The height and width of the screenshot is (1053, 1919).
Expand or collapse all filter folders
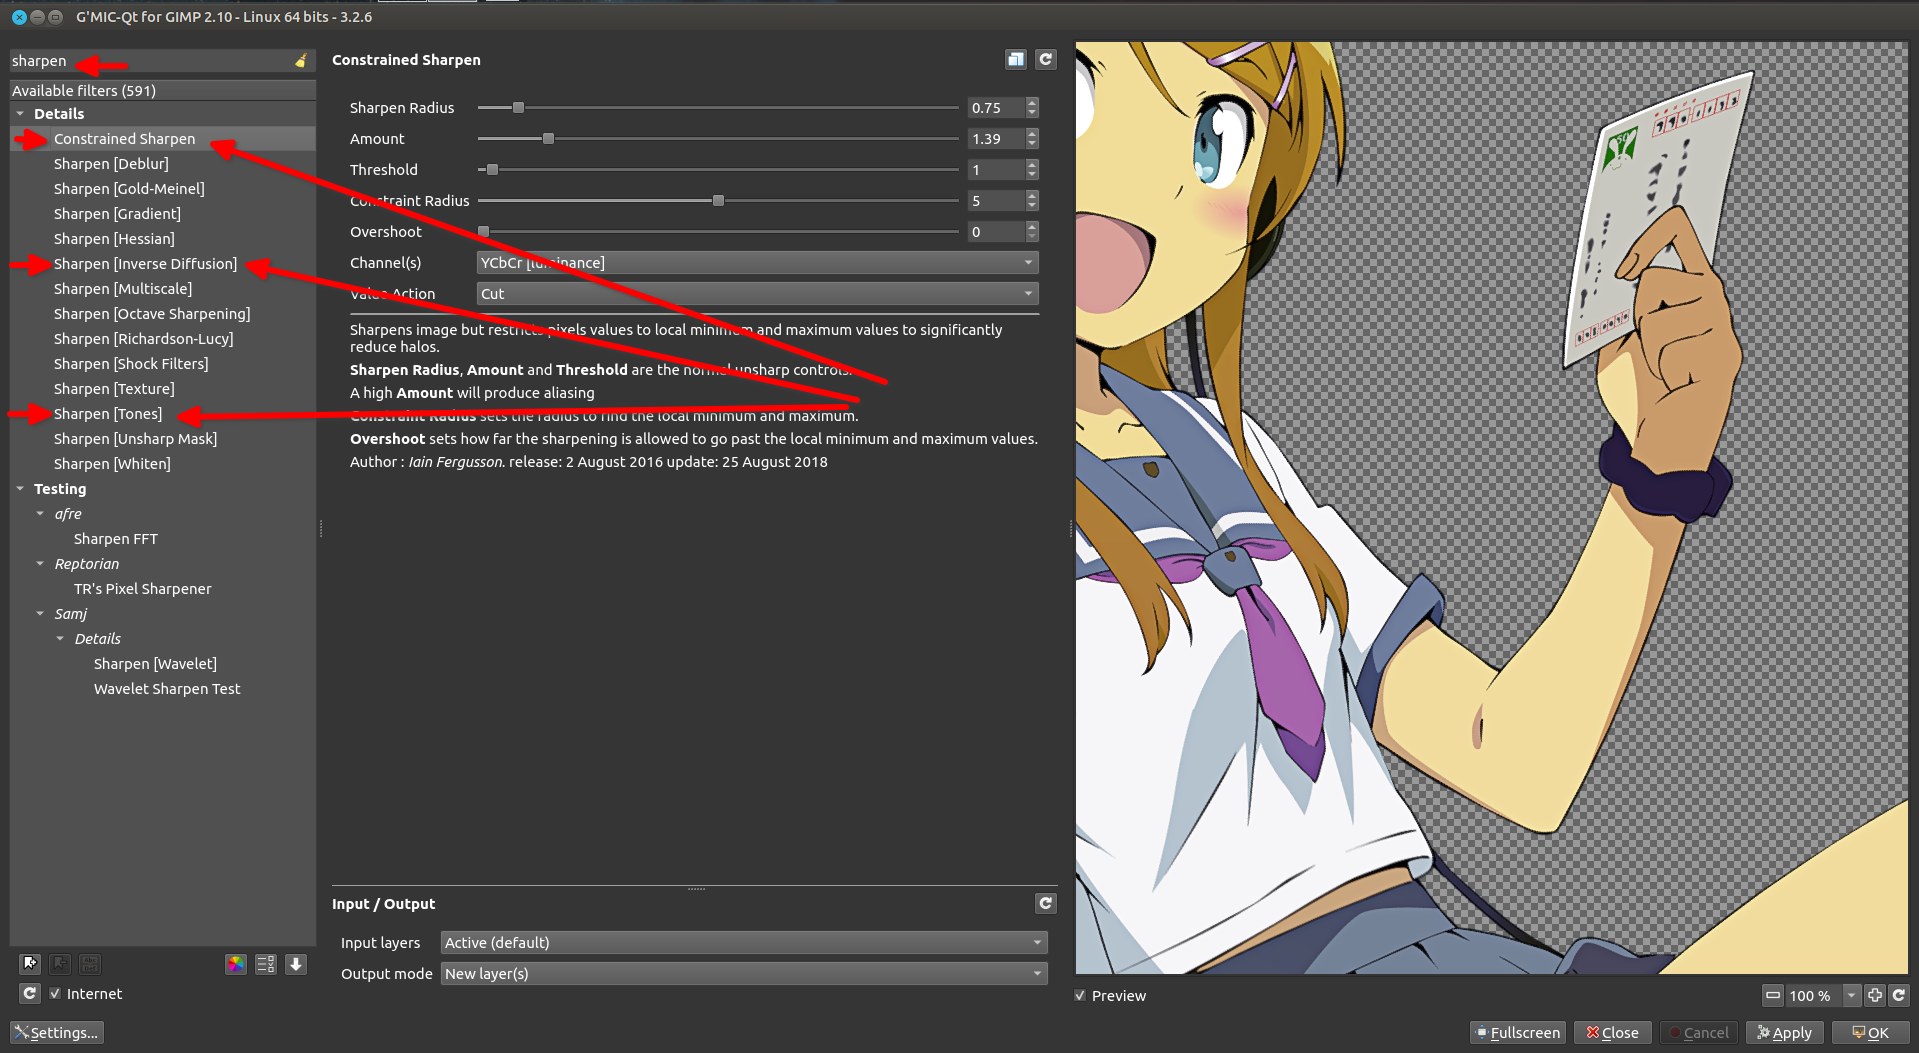coord(296,964)
